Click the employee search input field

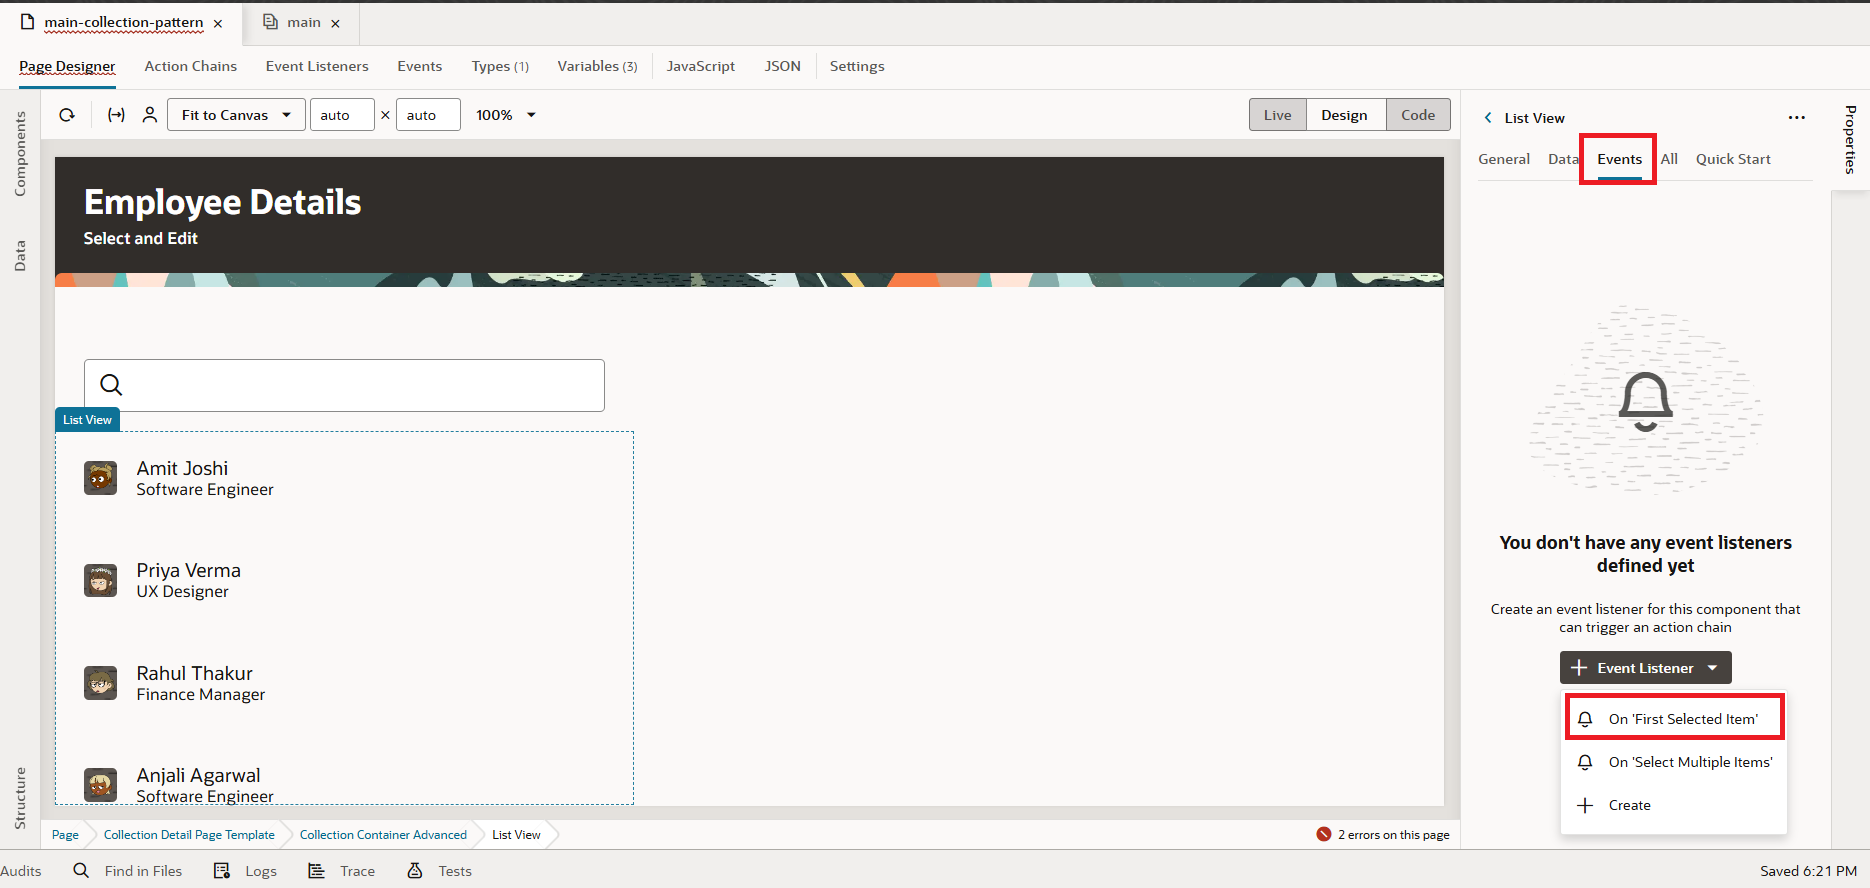pyautogui.click(x=344, y=385)
